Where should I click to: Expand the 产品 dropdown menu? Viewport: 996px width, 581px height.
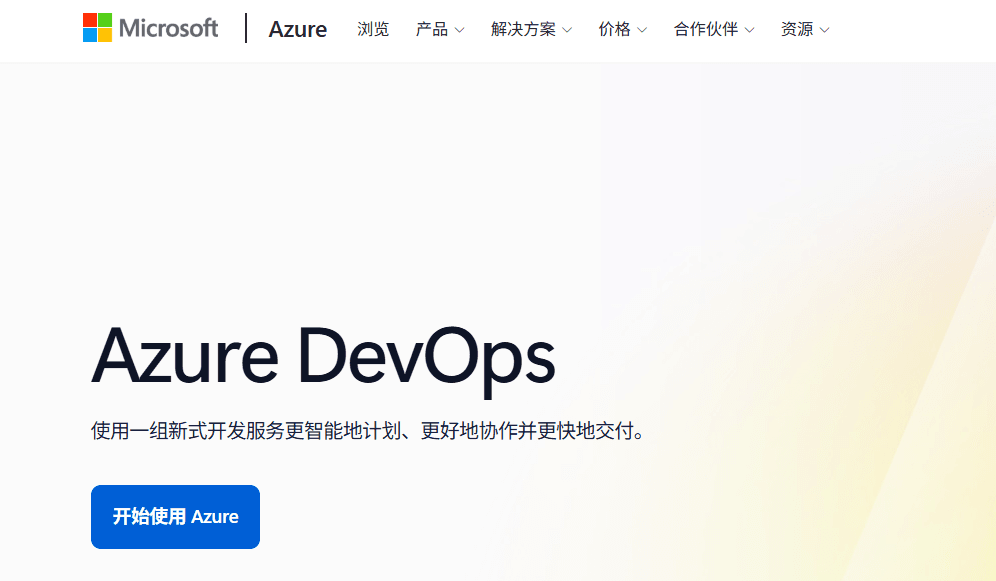440,29
